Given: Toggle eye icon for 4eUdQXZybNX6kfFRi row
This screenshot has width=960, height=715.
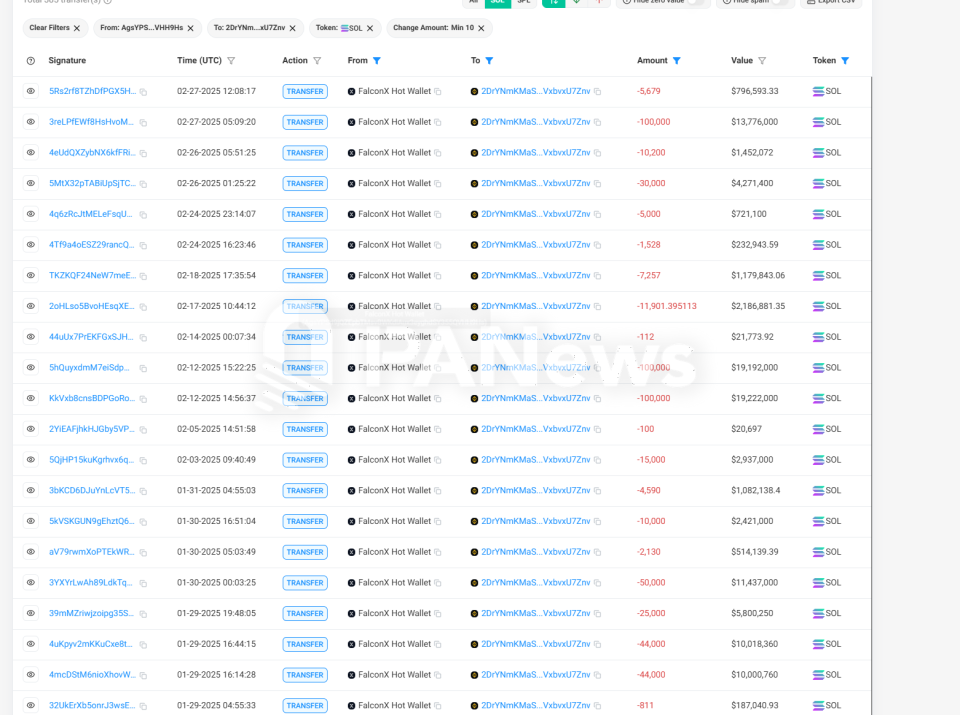Looking at the screenshot, I should click(31, 152).
